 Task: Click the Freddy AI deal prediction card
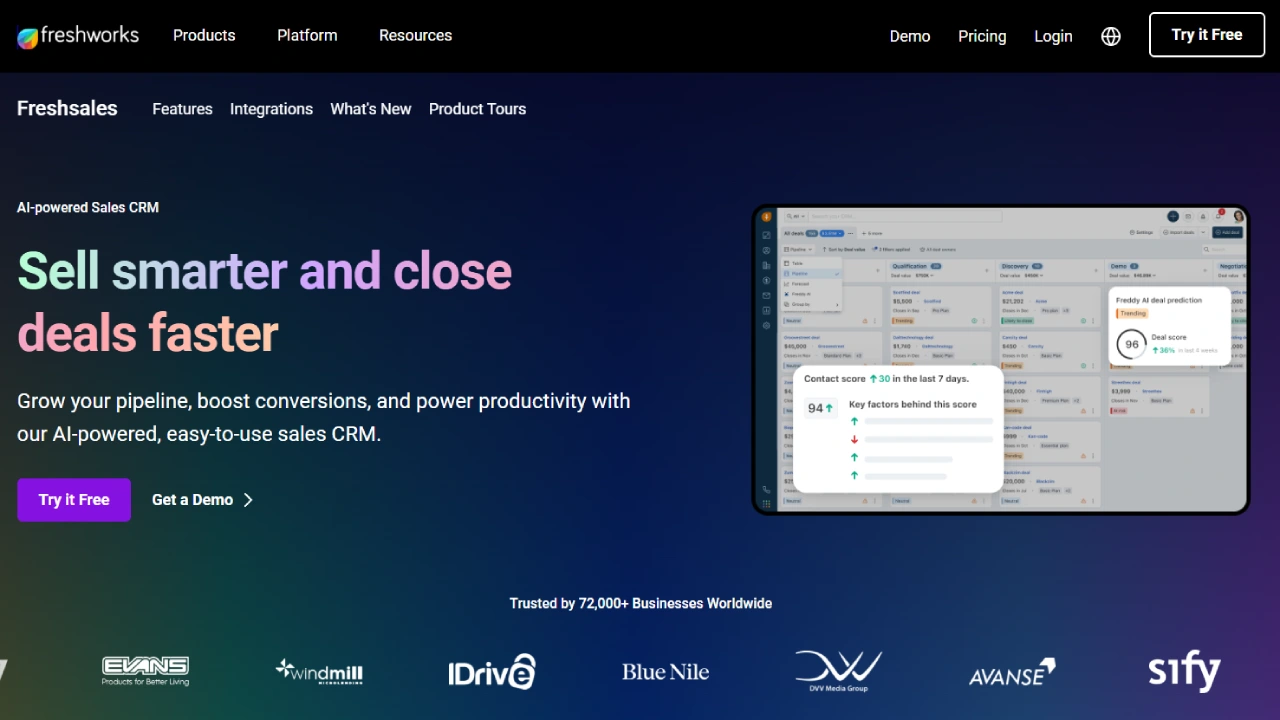click(x=1169, y=327)
